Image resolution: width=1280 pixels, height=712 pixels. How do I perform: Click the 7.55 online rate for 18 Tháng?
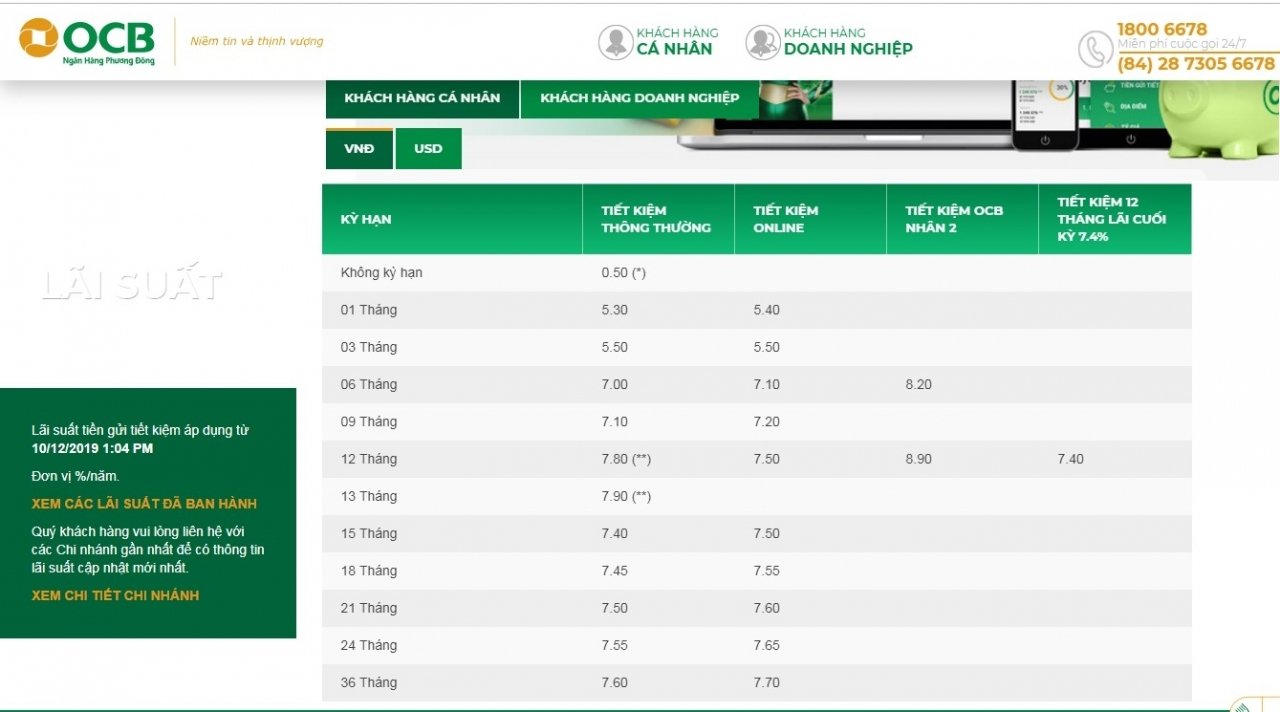[766, 571]
